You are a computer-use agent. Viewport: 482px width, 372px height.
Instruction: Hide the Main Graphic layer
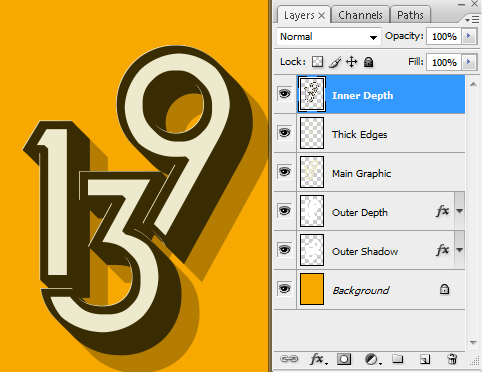point(284,172)
